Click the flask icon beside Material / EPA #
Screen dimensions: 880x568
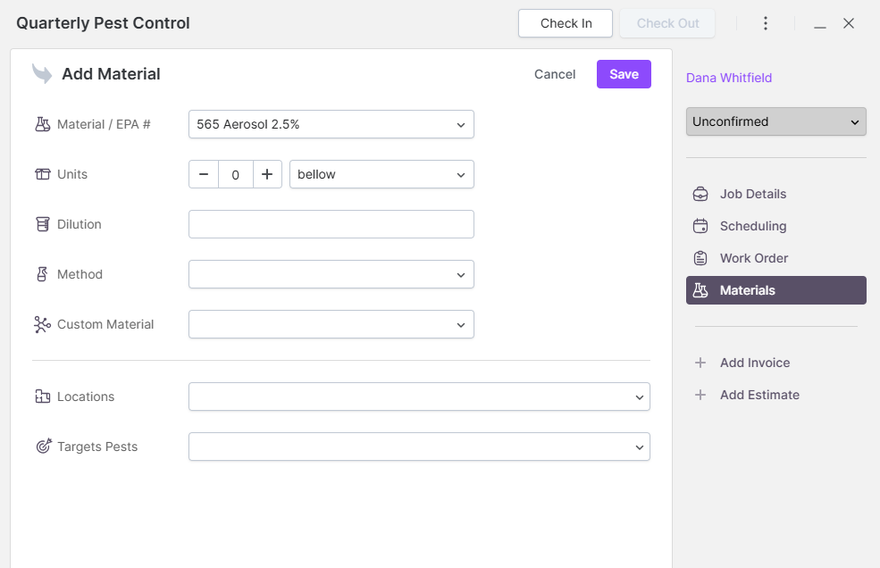coord(43,124)
